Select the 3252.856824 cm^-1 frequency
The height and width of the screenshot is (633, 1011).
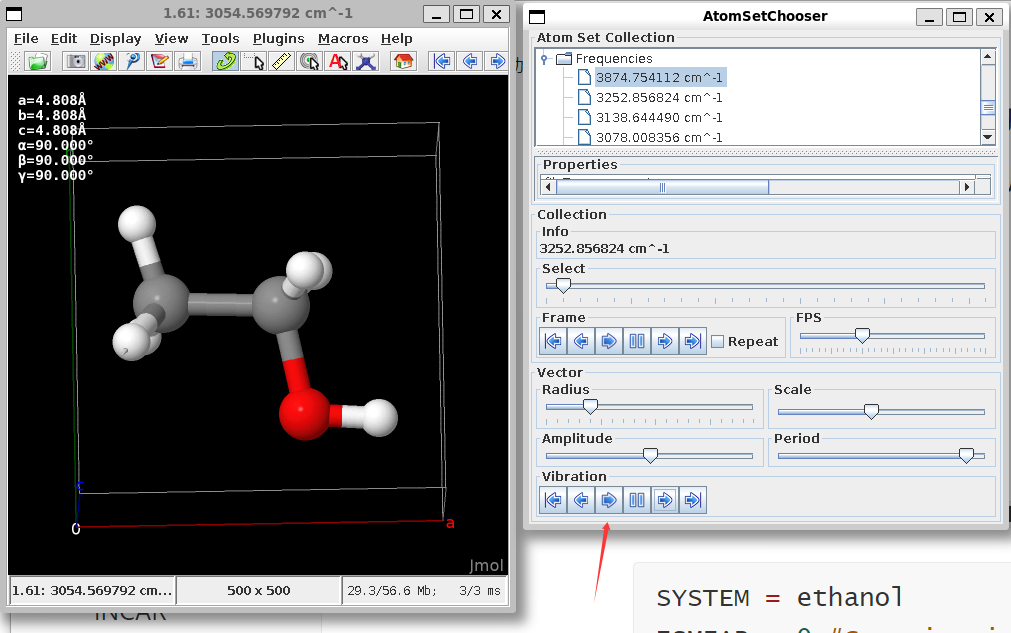coord(658,97)
